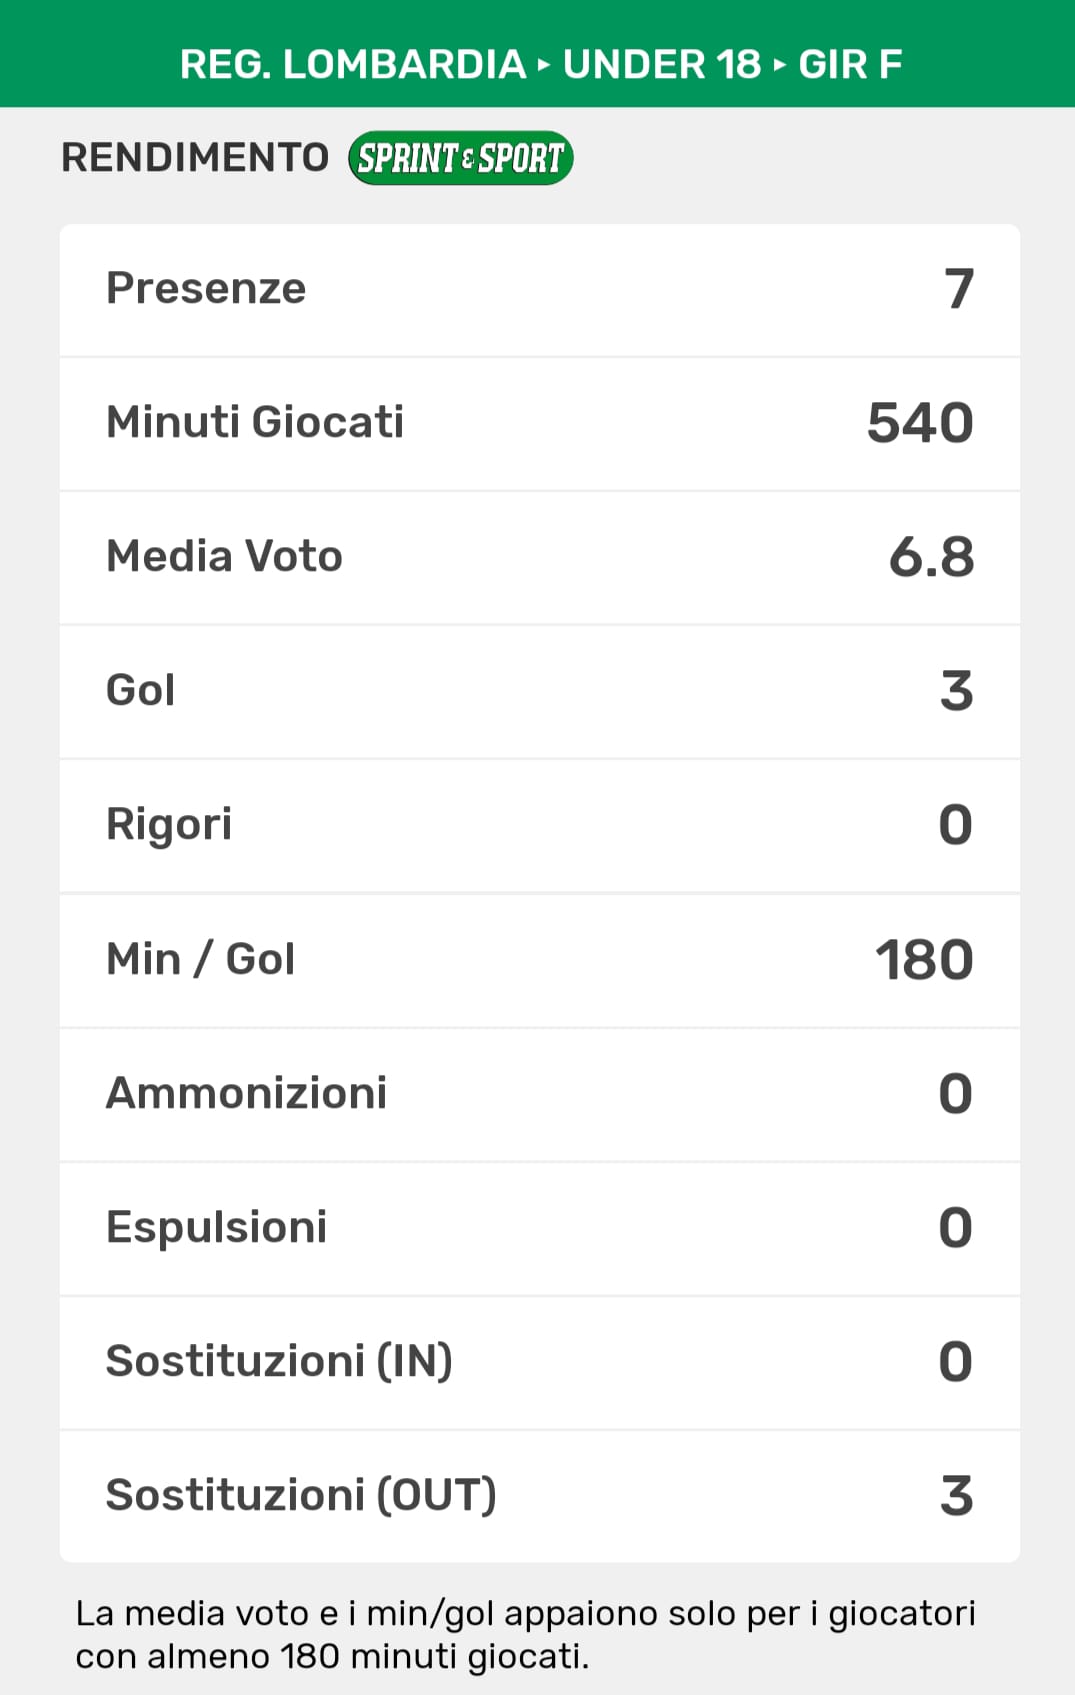
Task: Click the 540 minutes value
Action: [920, 423]
